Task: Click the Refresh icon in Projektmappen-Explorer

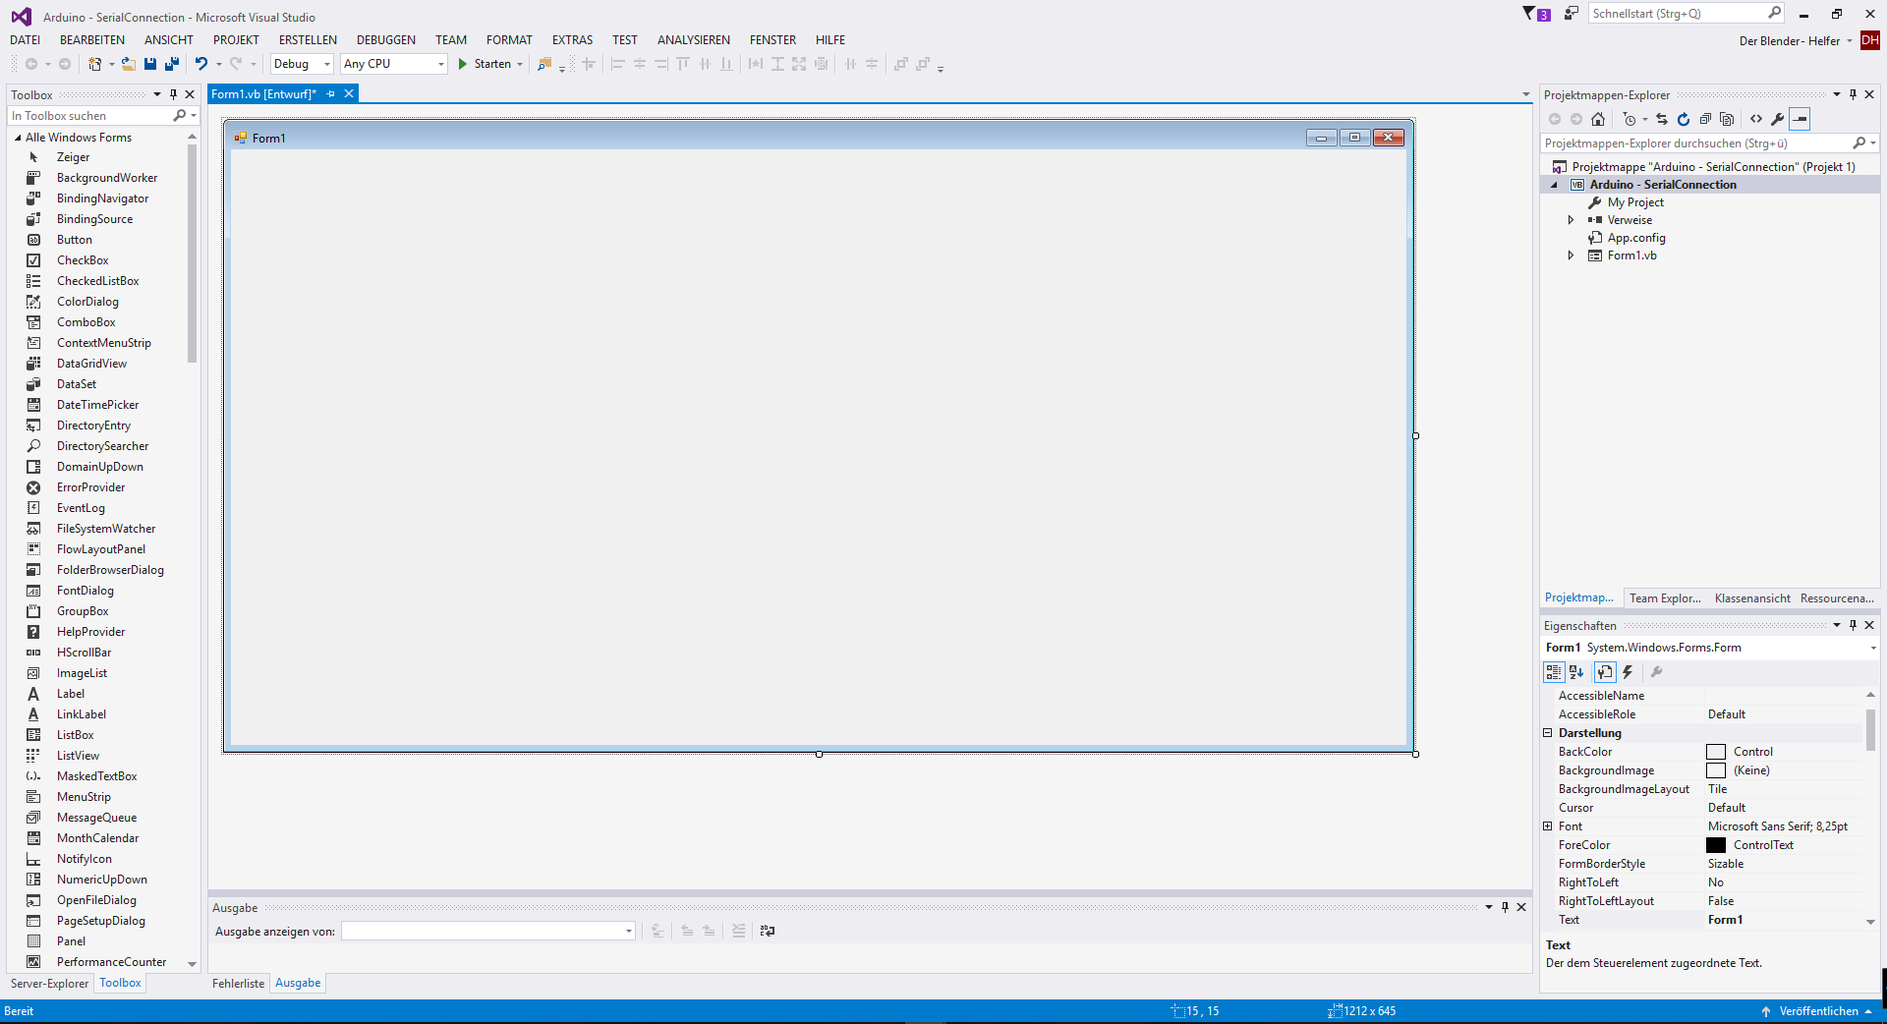Action: [1684, 119]
